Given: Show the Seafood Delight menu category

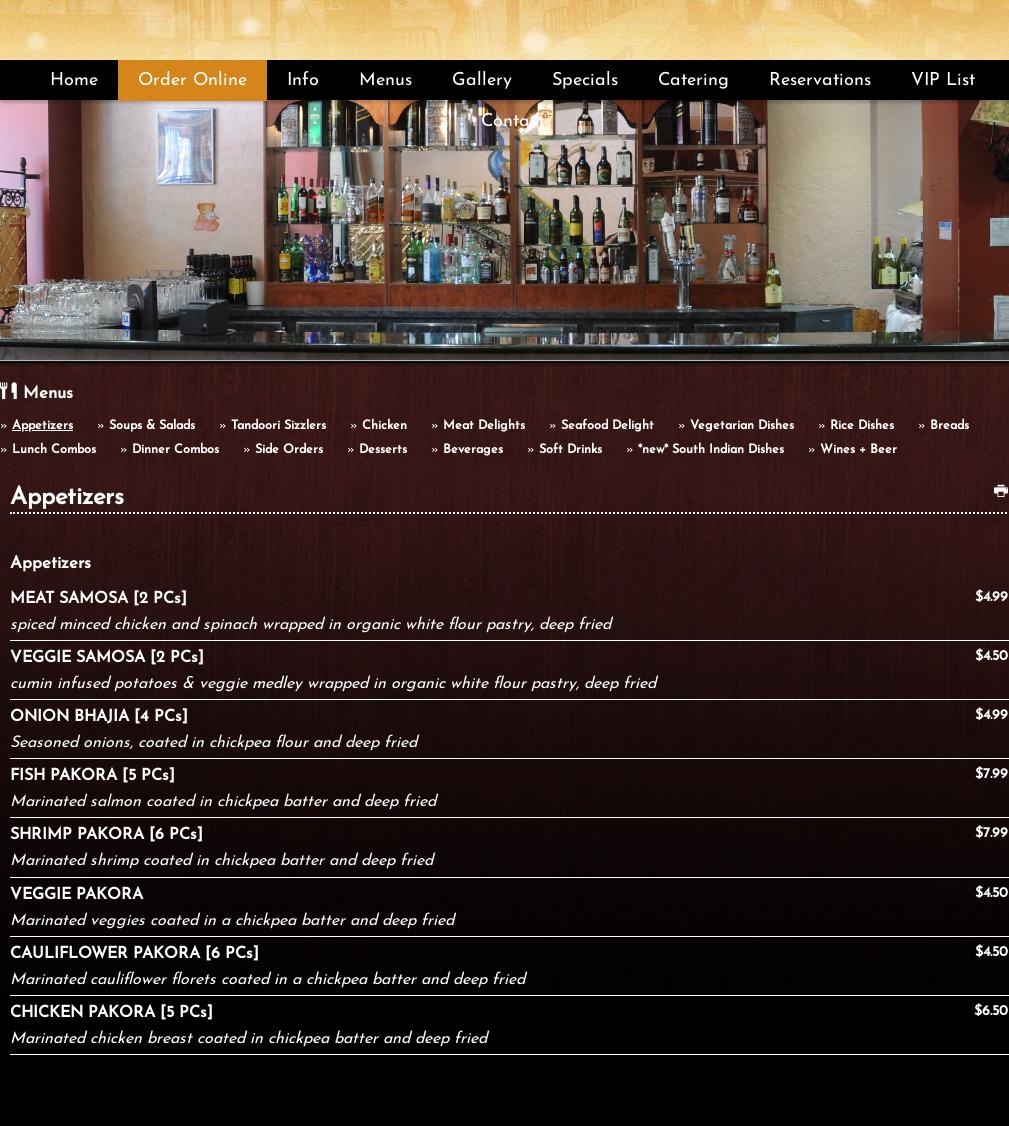Looking at the screenshot, I should point(607,426).
